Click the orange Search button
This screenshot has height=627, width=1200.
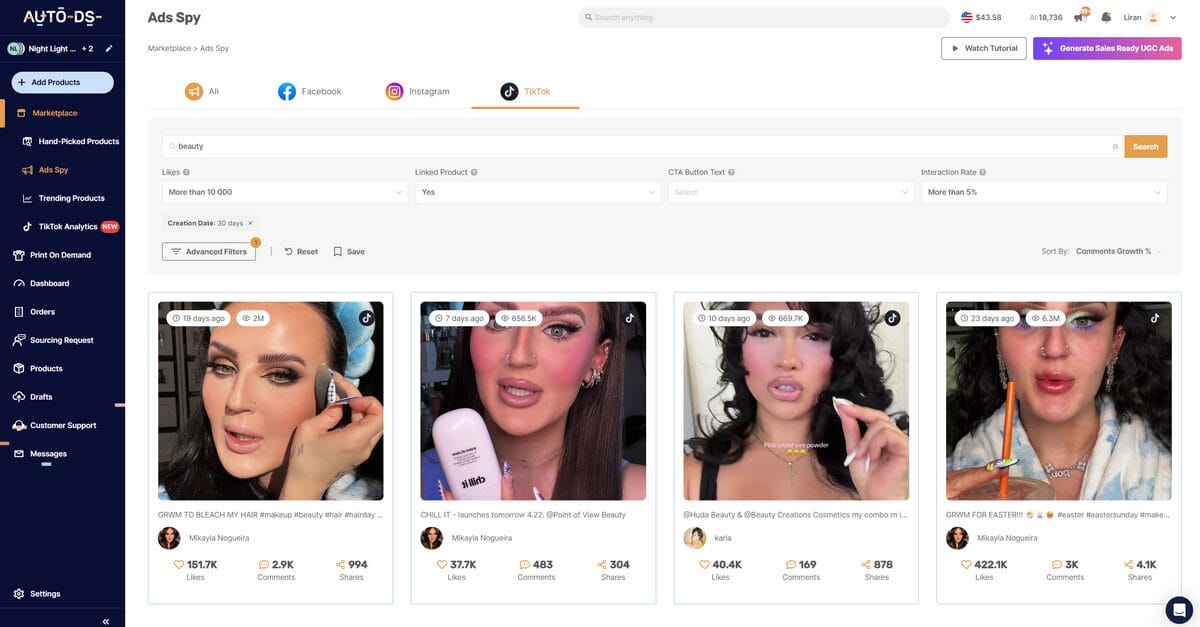point(1146,145)
